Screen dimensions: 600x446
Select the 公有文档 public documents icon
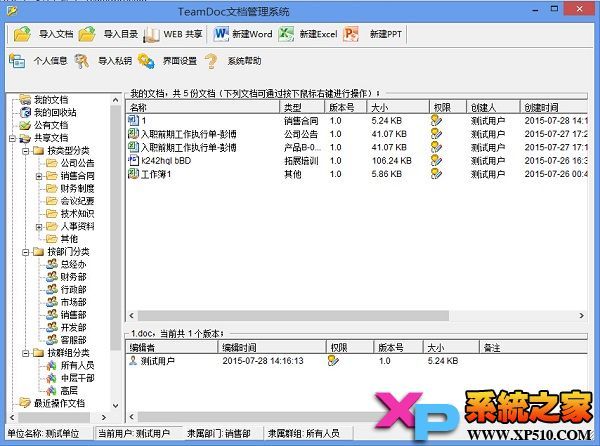[25, 125]
